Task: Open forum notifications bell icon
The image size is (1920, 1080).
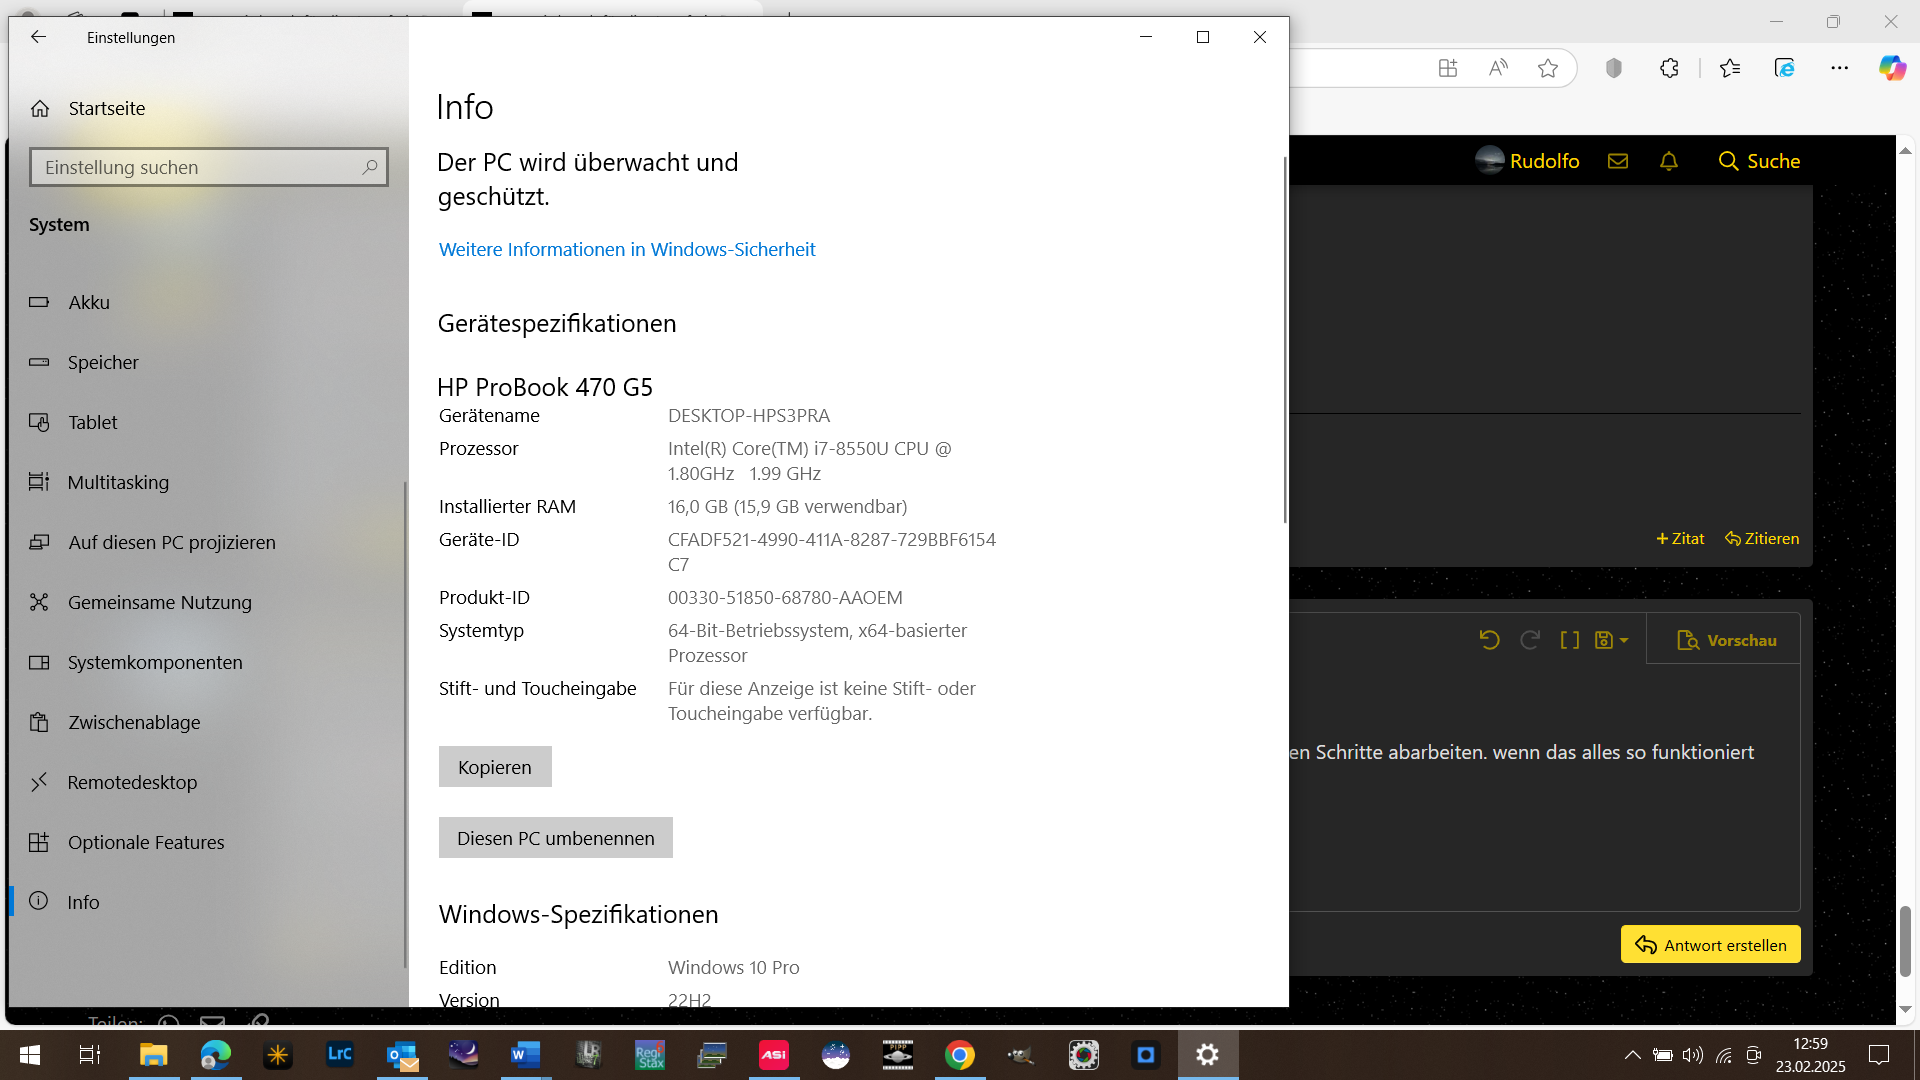Action: pos(1669,161)
